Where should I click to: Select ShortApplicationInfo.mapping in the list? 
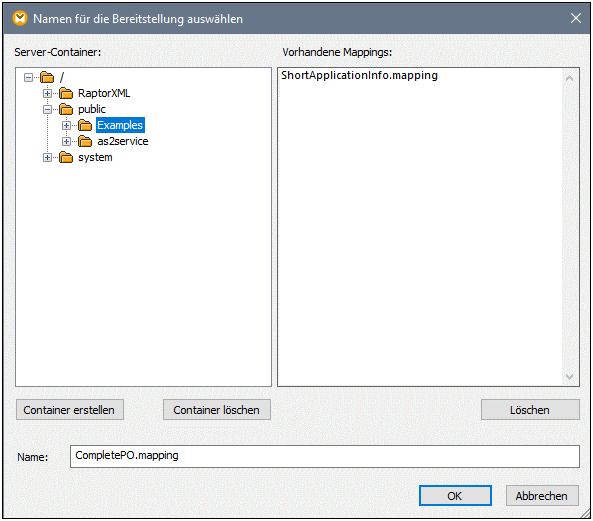pos(359,75)
